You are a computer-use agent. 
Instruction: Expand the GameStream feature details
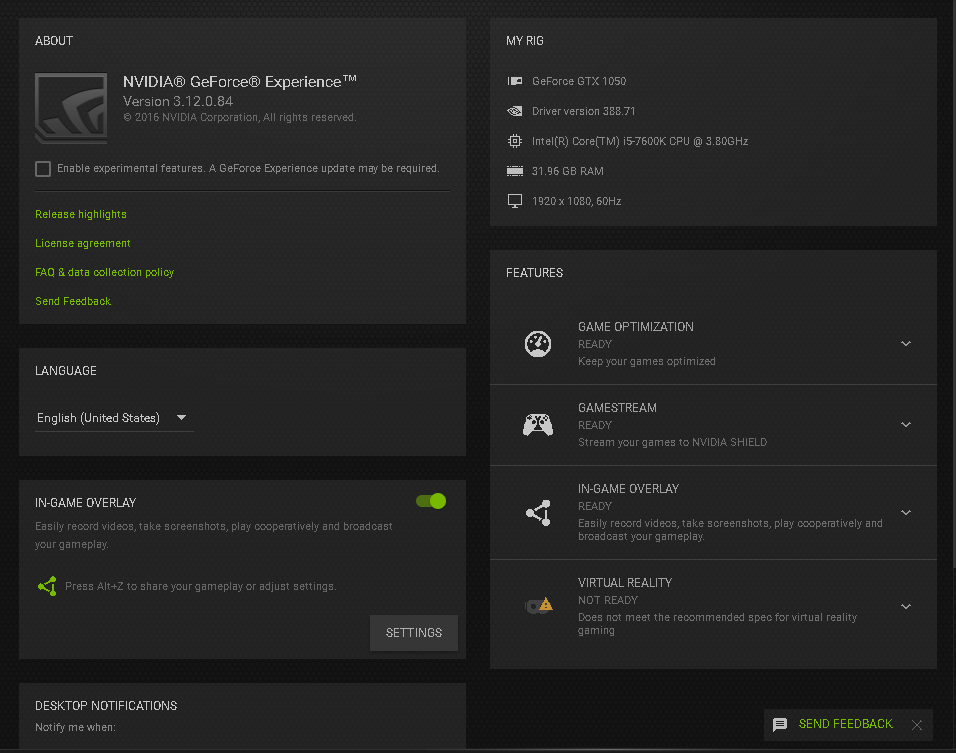[x=906, y=424]
